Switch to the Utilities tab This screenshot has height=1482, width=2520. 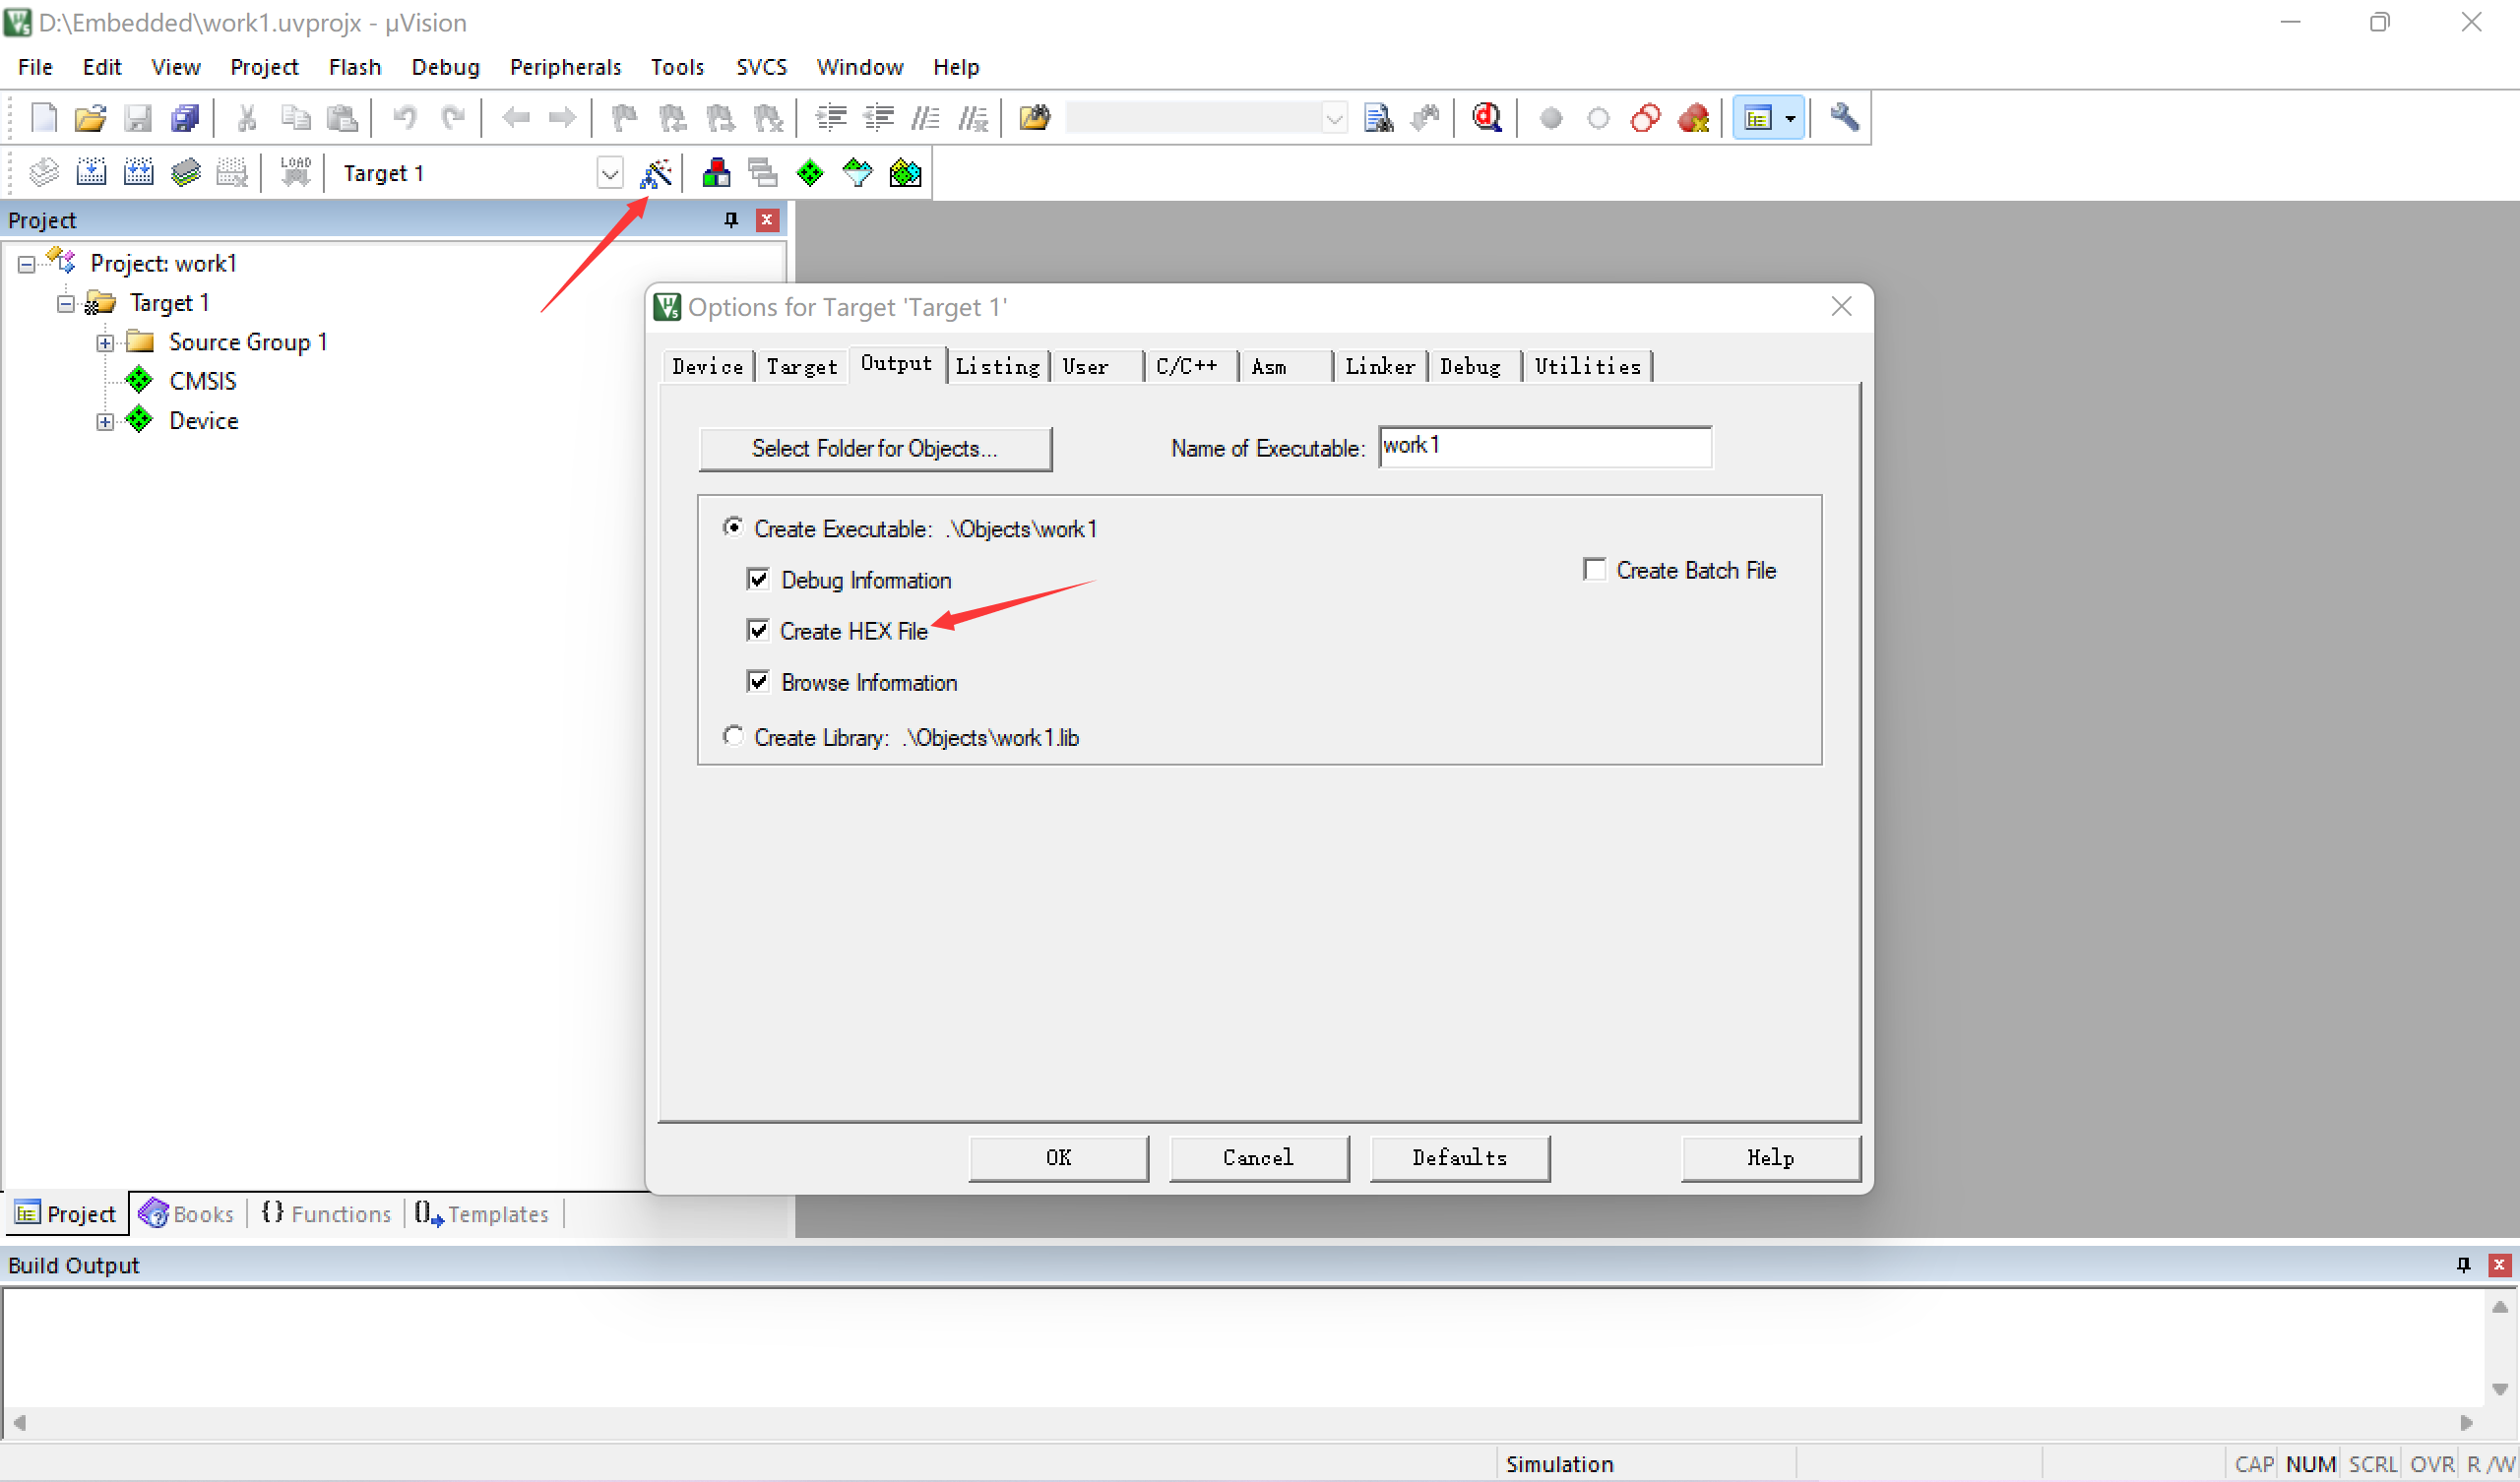(1588, 366)
